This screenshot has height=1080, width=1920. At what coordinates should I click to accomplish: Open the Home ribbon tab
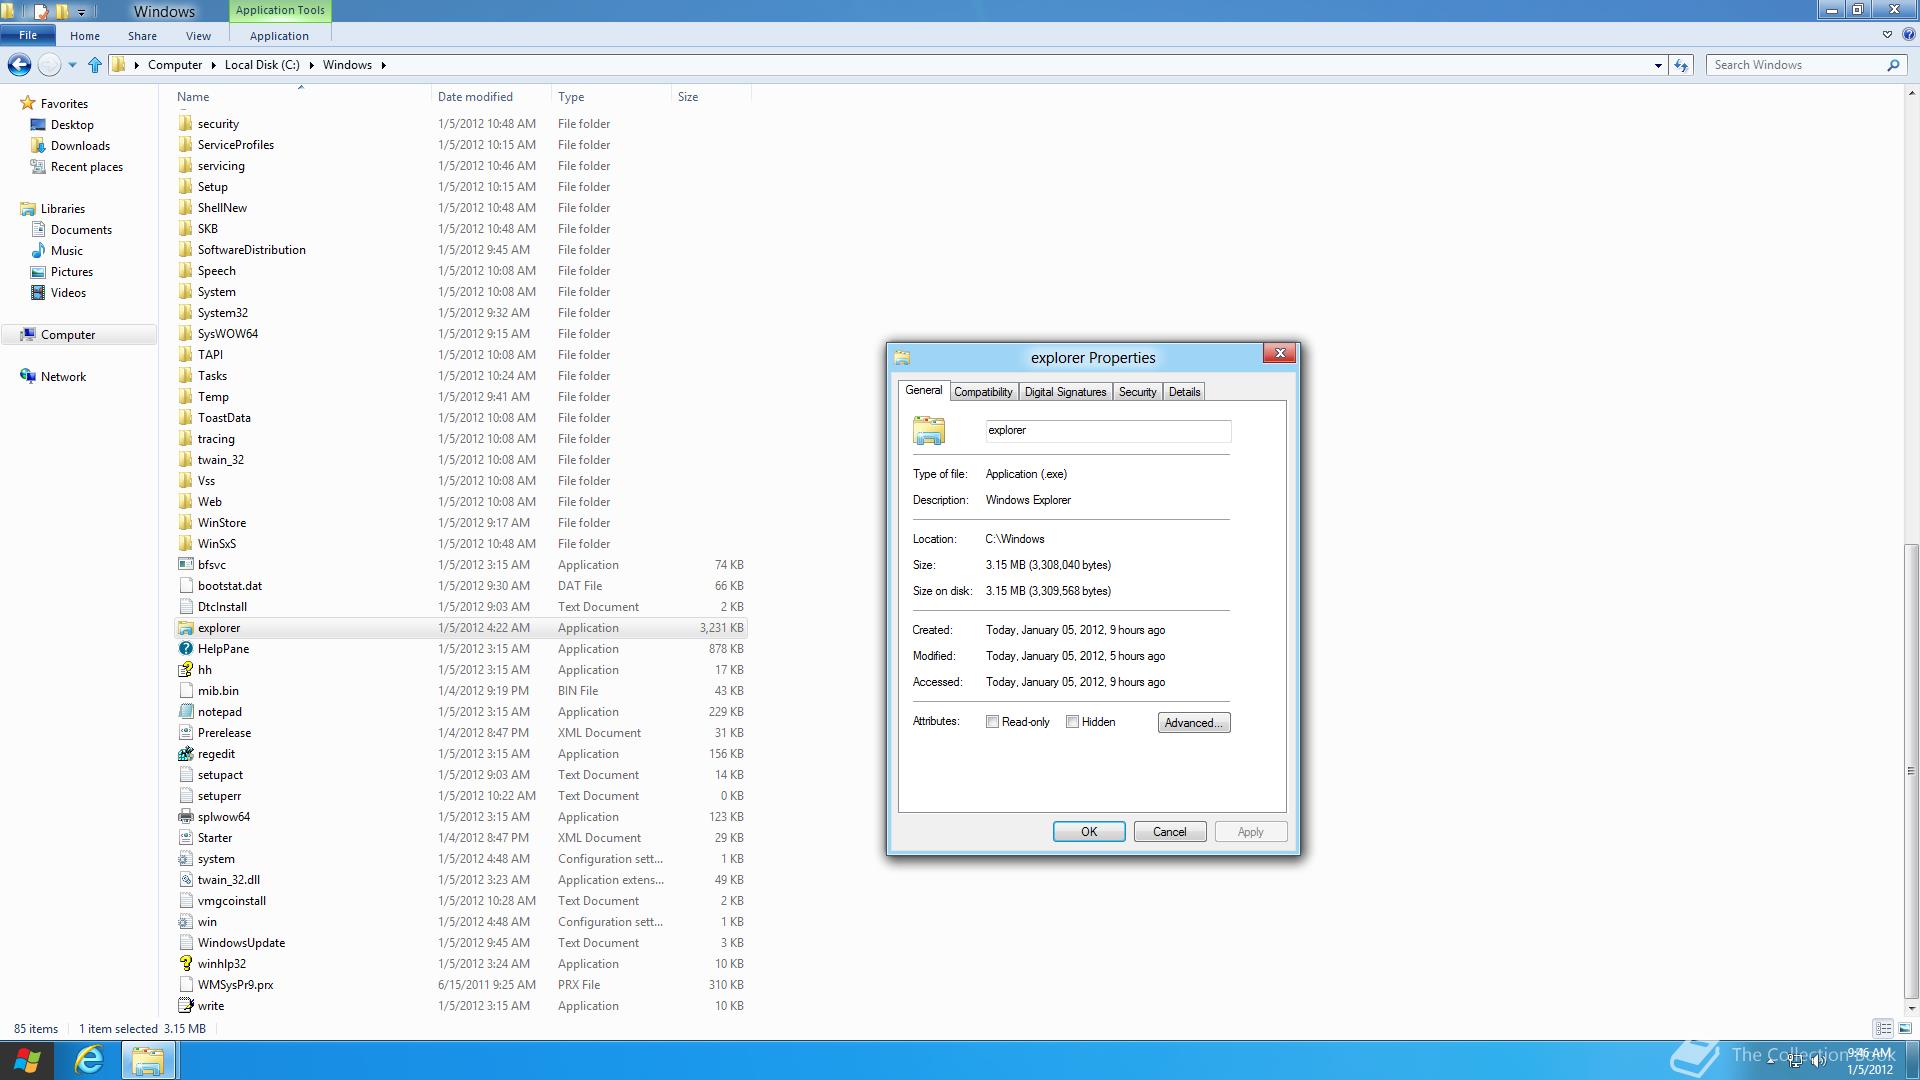[85, 36]
